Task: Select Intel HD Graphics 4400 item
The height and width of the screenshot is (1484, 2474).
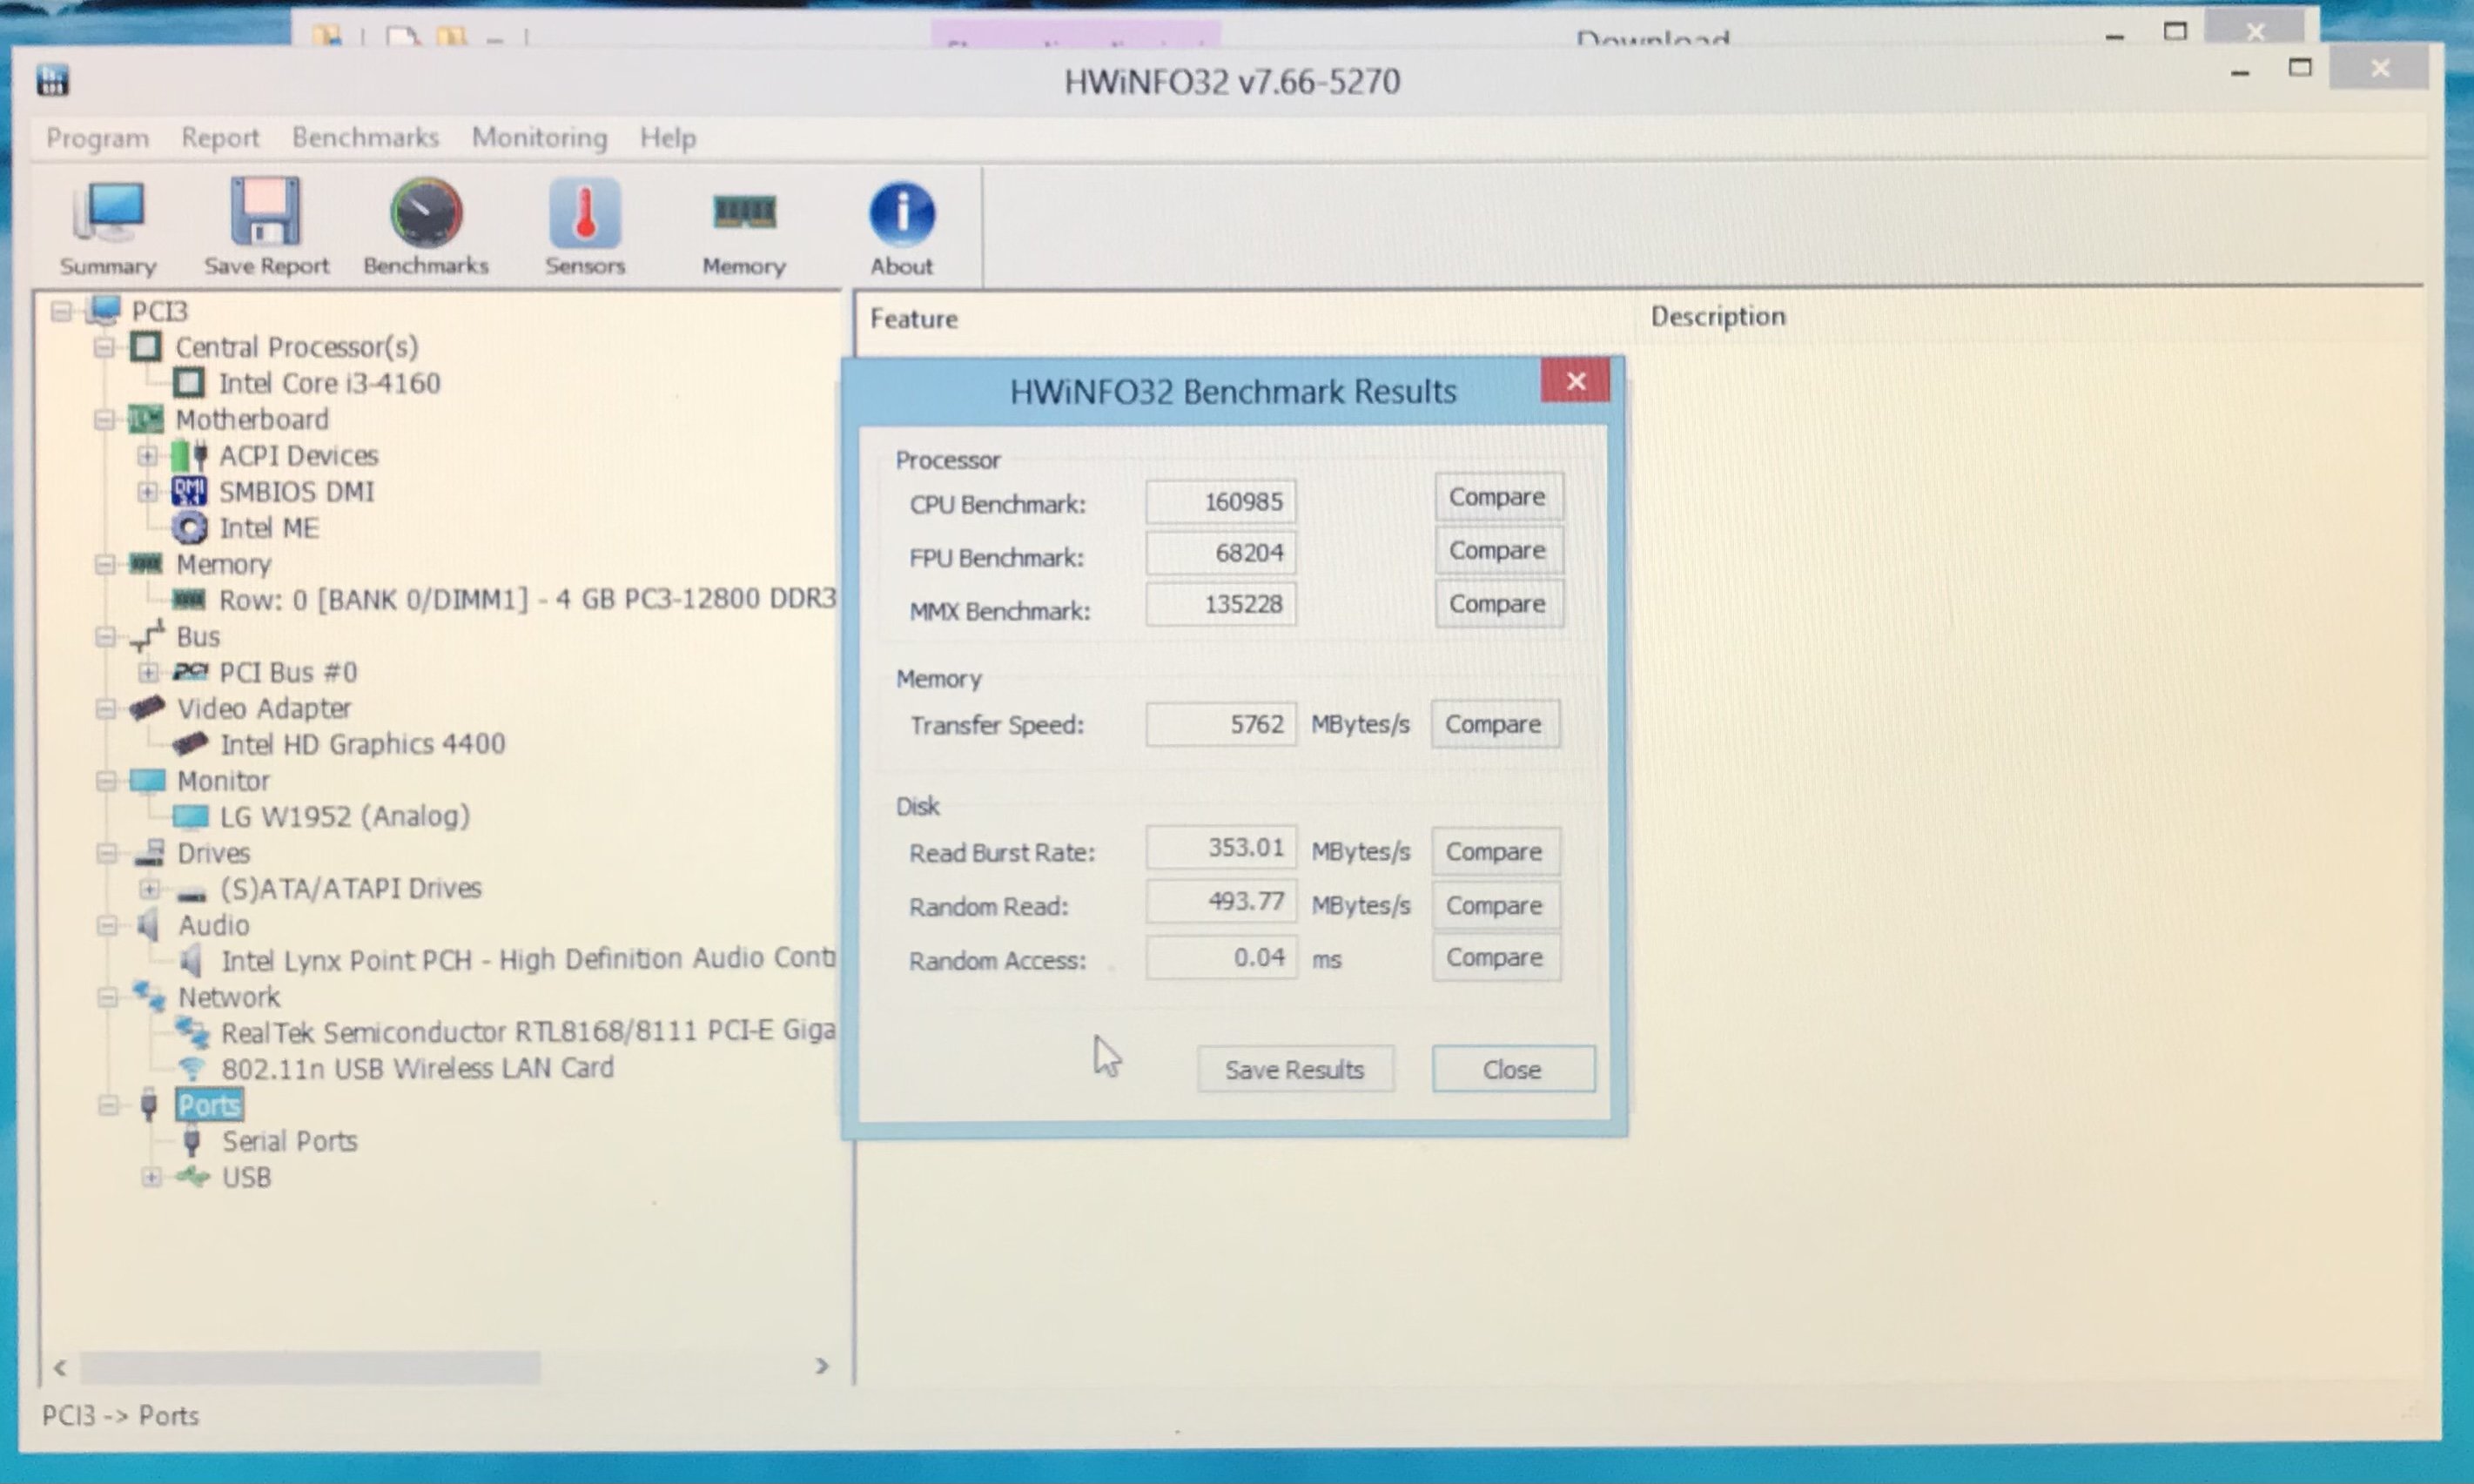Action: 362,744
